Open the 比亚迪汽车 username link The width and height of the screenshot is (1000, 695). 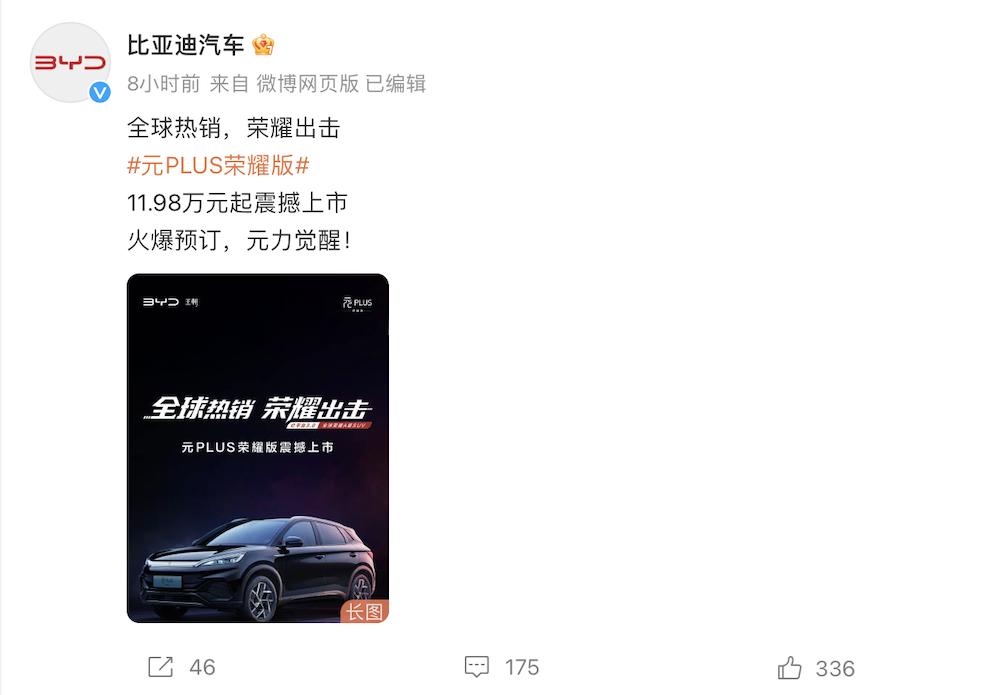[186, 45]
